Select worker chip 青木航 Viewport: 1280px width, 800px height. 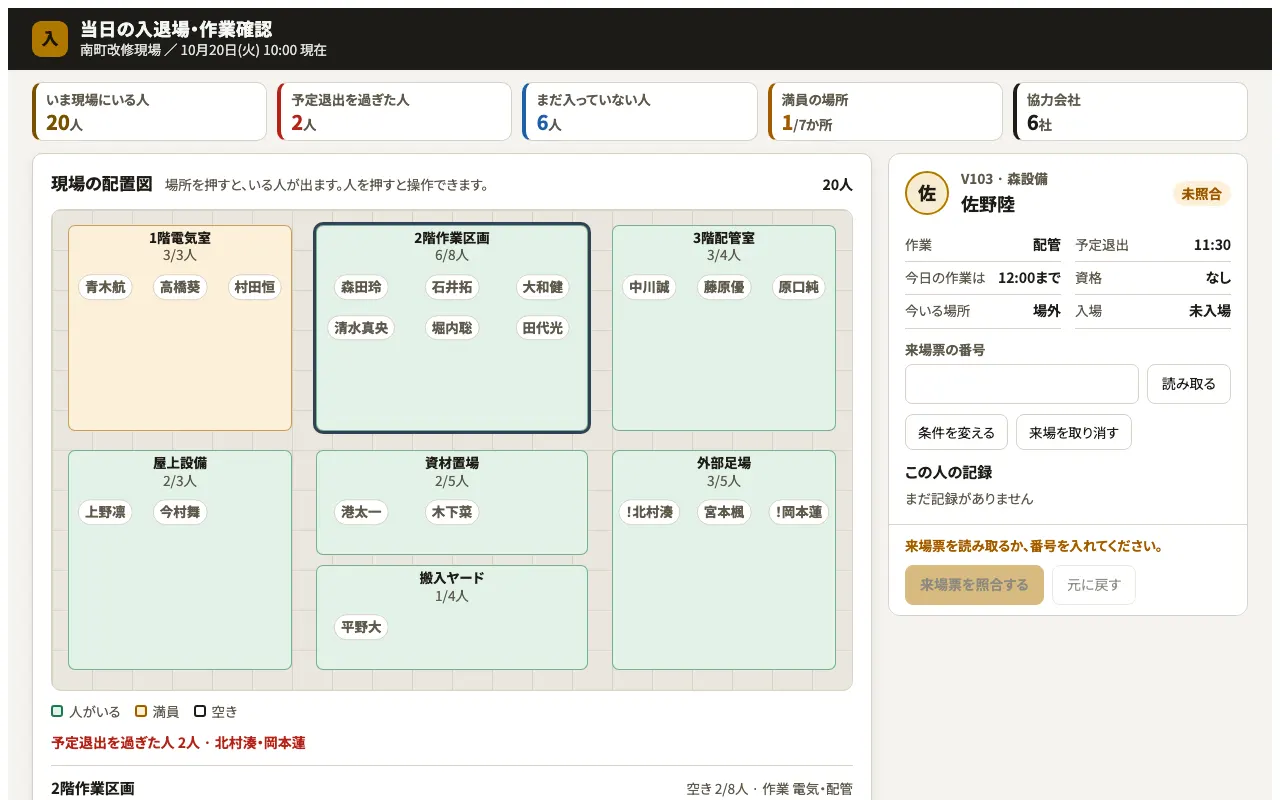tap(105, 287)
